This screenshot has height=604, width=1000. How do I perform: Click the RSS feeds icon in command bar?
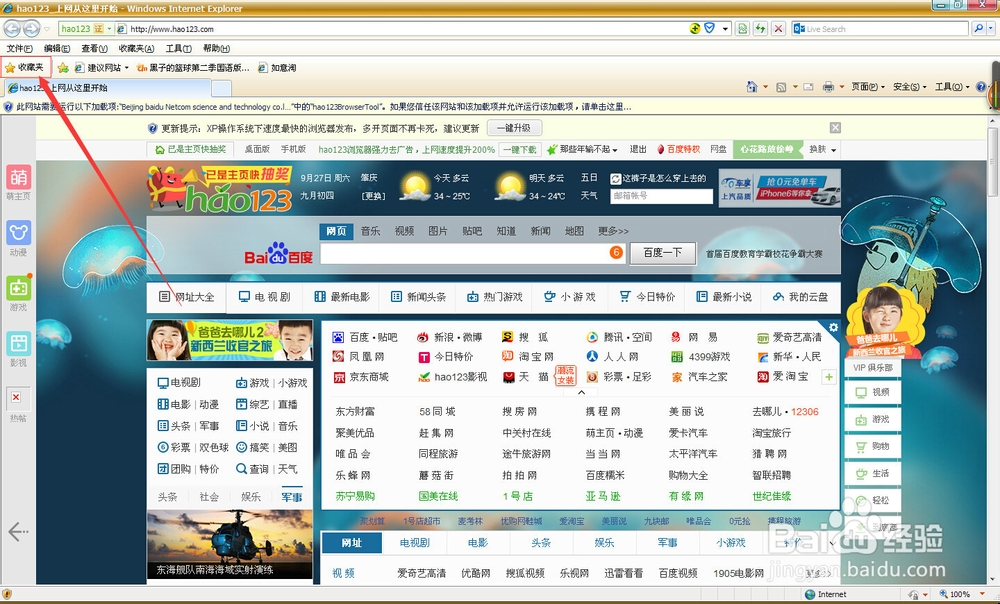click(781, 87)
